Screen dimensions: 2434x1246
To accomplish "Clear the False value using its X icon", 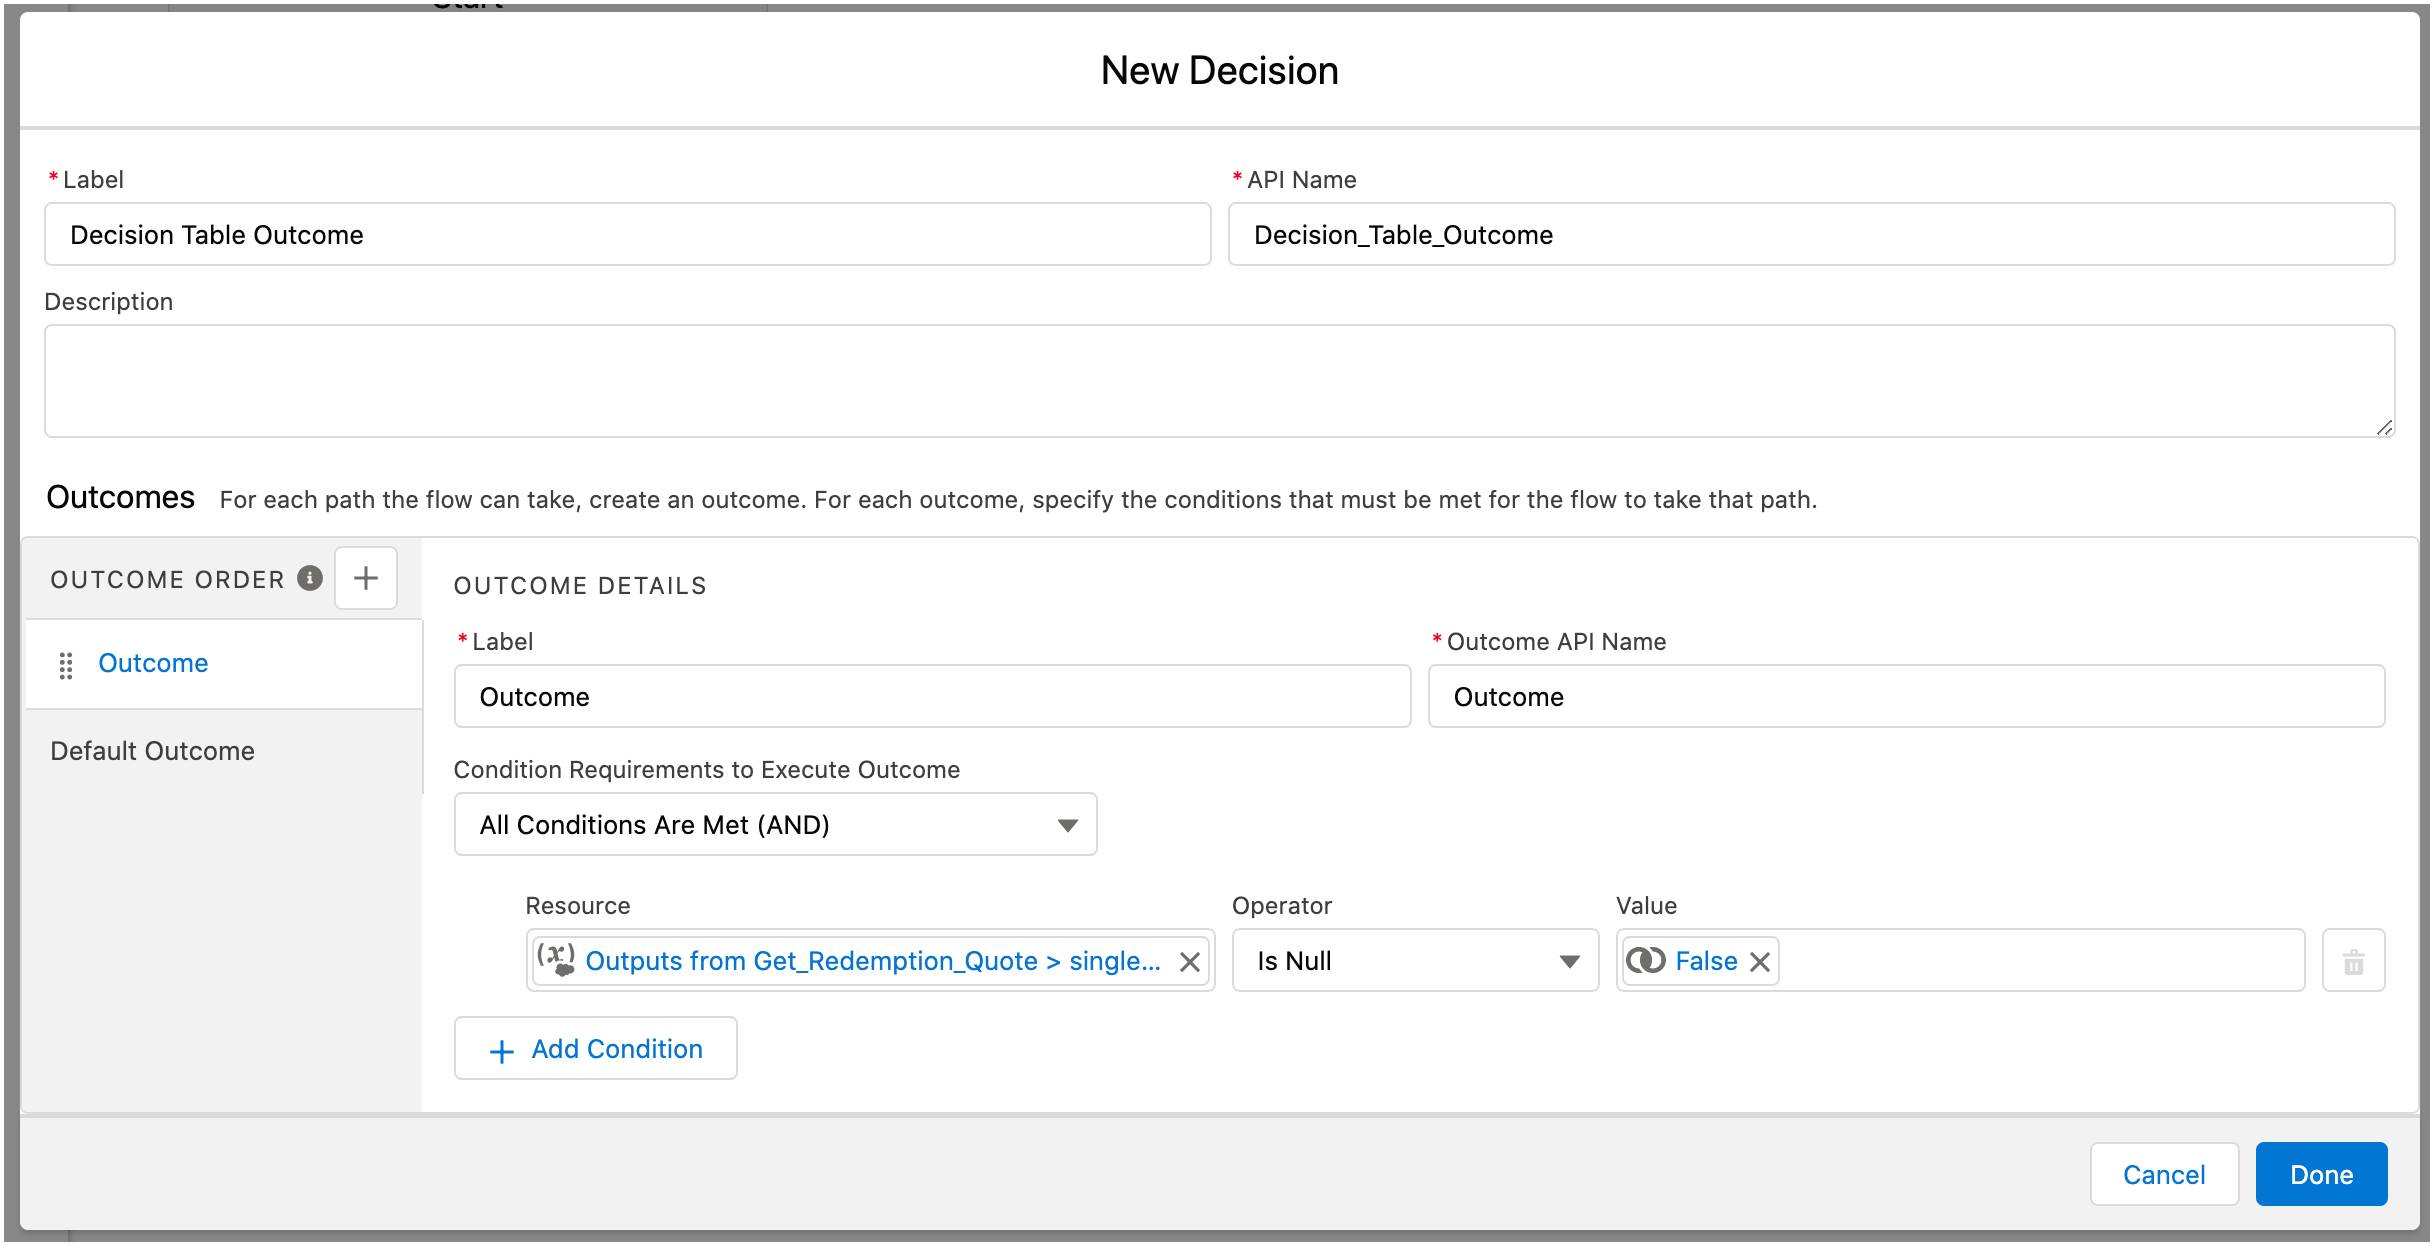I will tap(1761, 961).
